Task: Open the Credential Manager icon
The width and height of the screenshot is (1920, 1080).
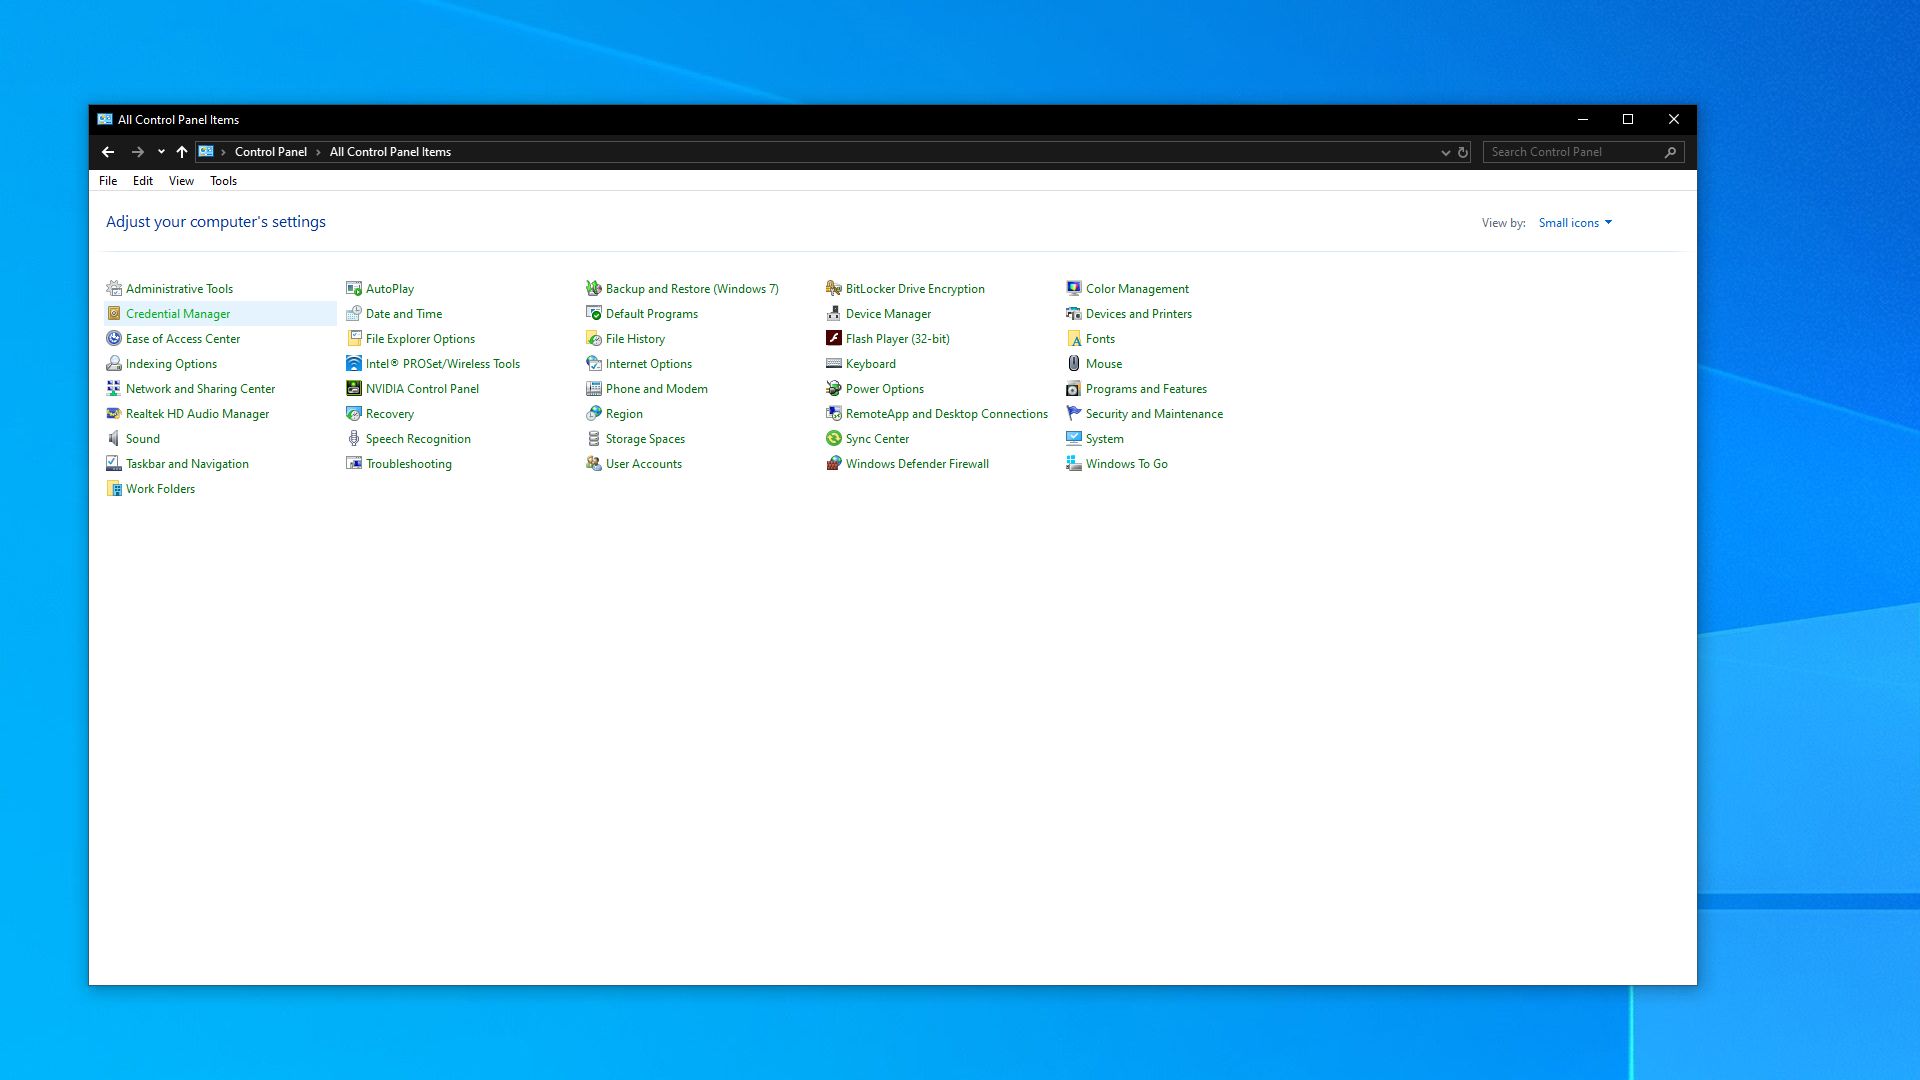Action: [x=114, y=313]
